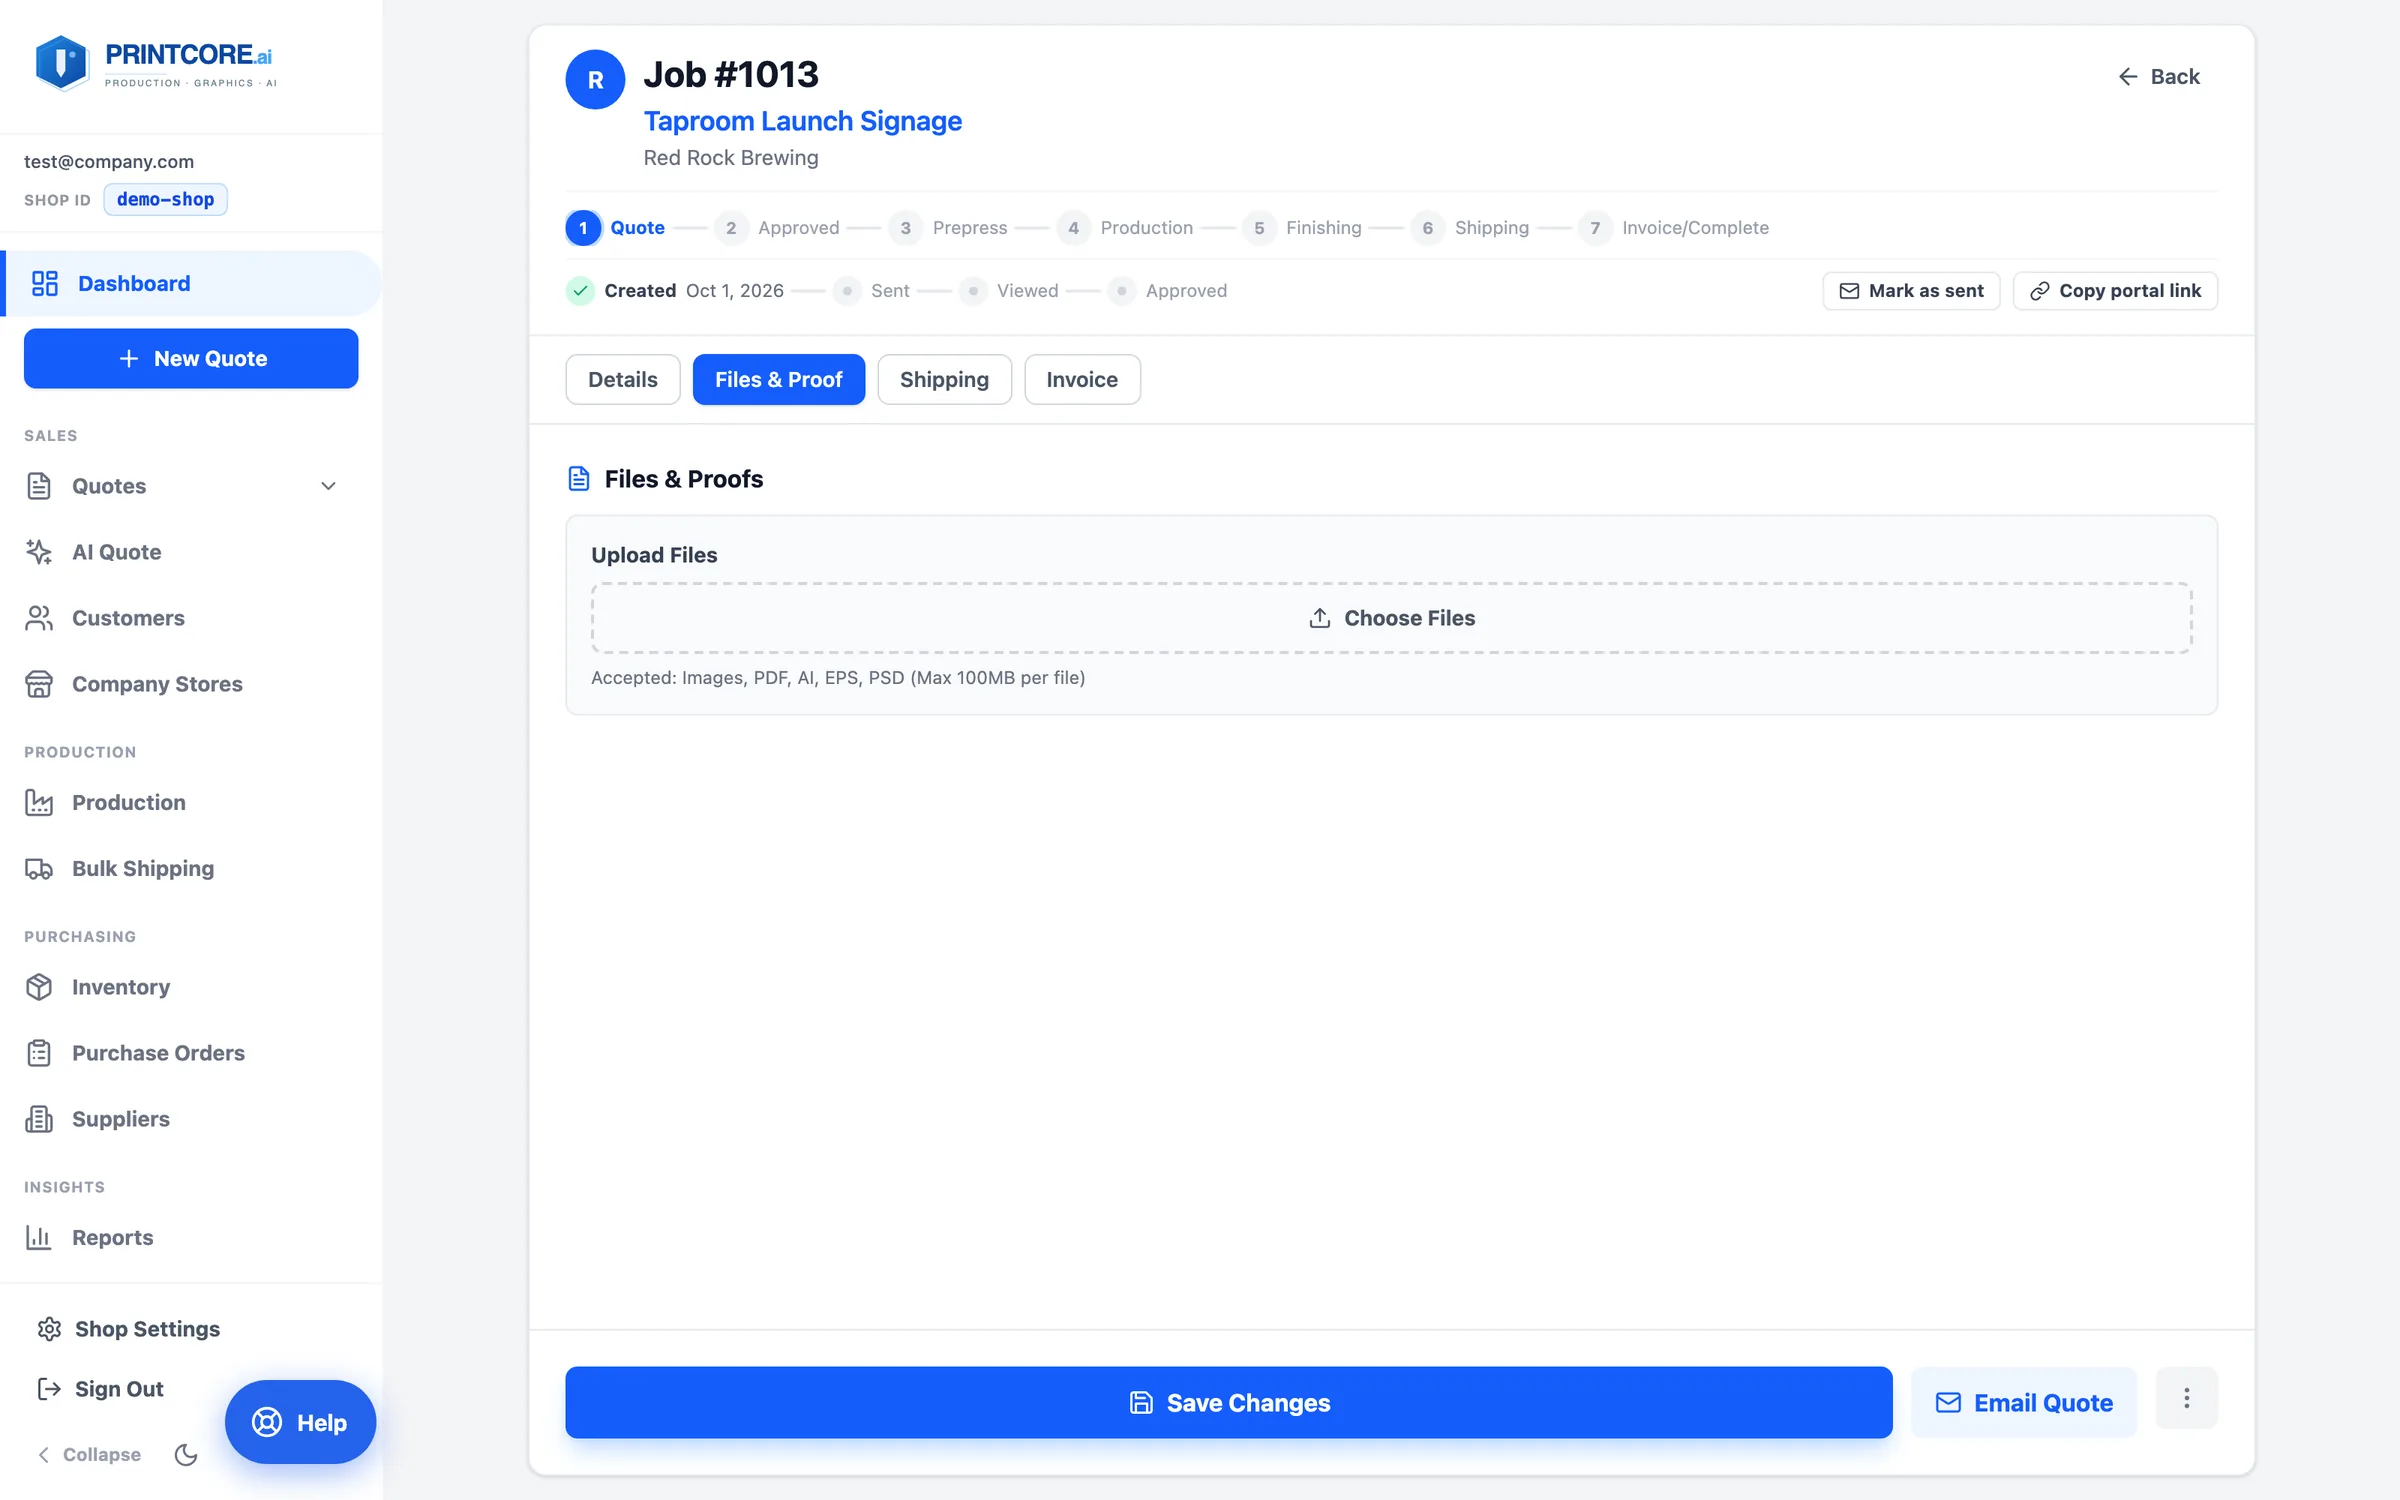This screenshot has height=1500, width=2400.
Task: Go to Suppliers page
Action: click(x=120, y=1119)
